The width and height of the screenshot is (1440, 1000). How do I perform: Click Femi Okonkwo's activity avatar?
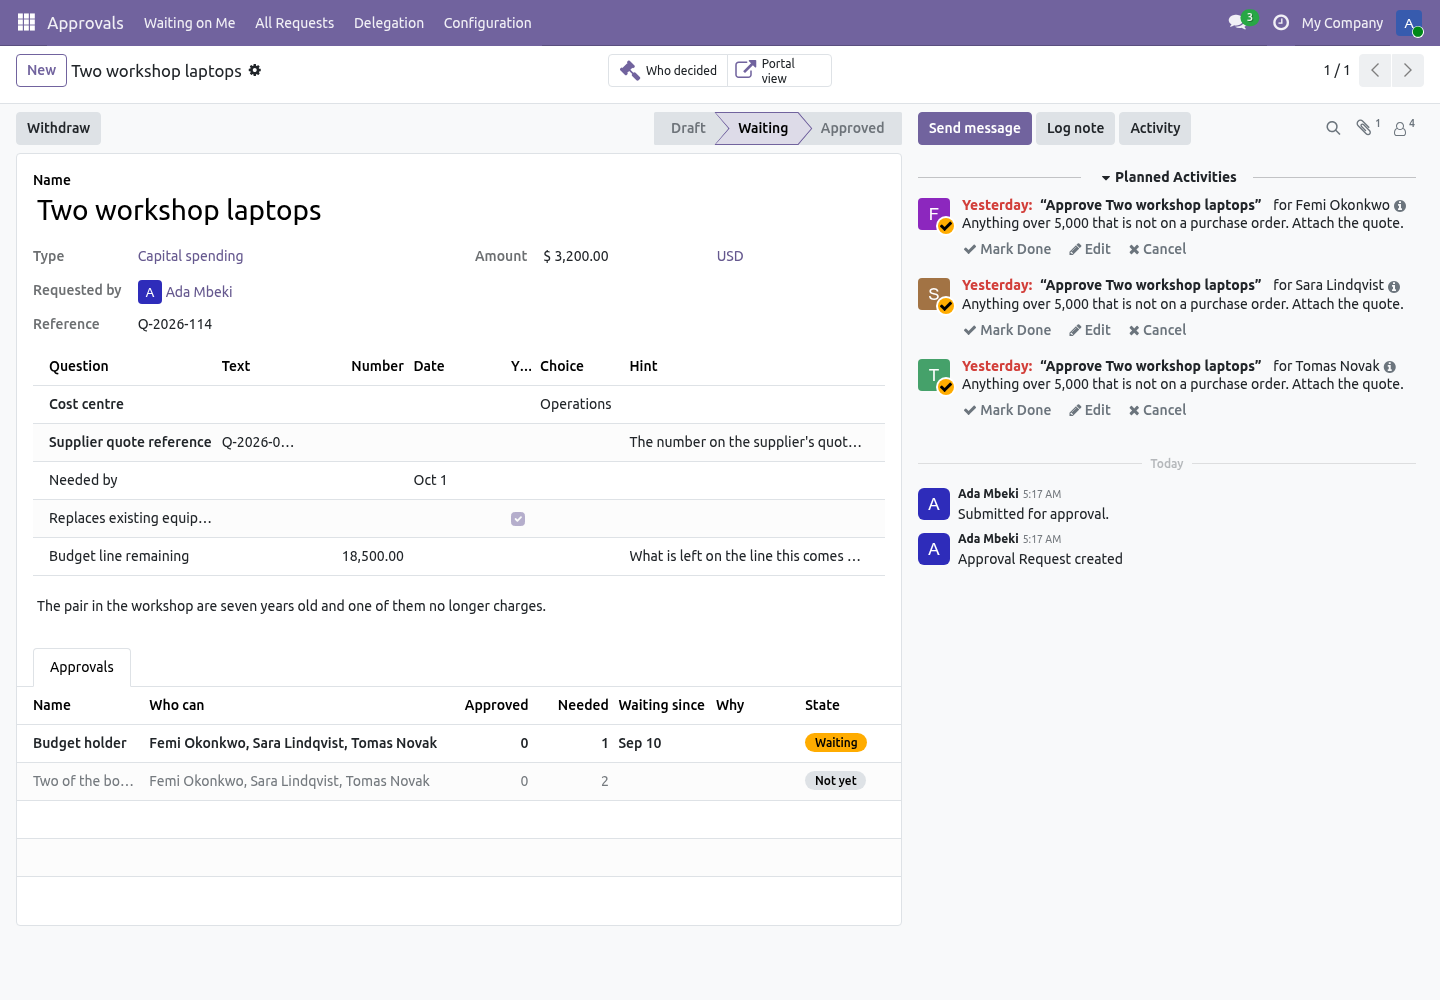934,214
